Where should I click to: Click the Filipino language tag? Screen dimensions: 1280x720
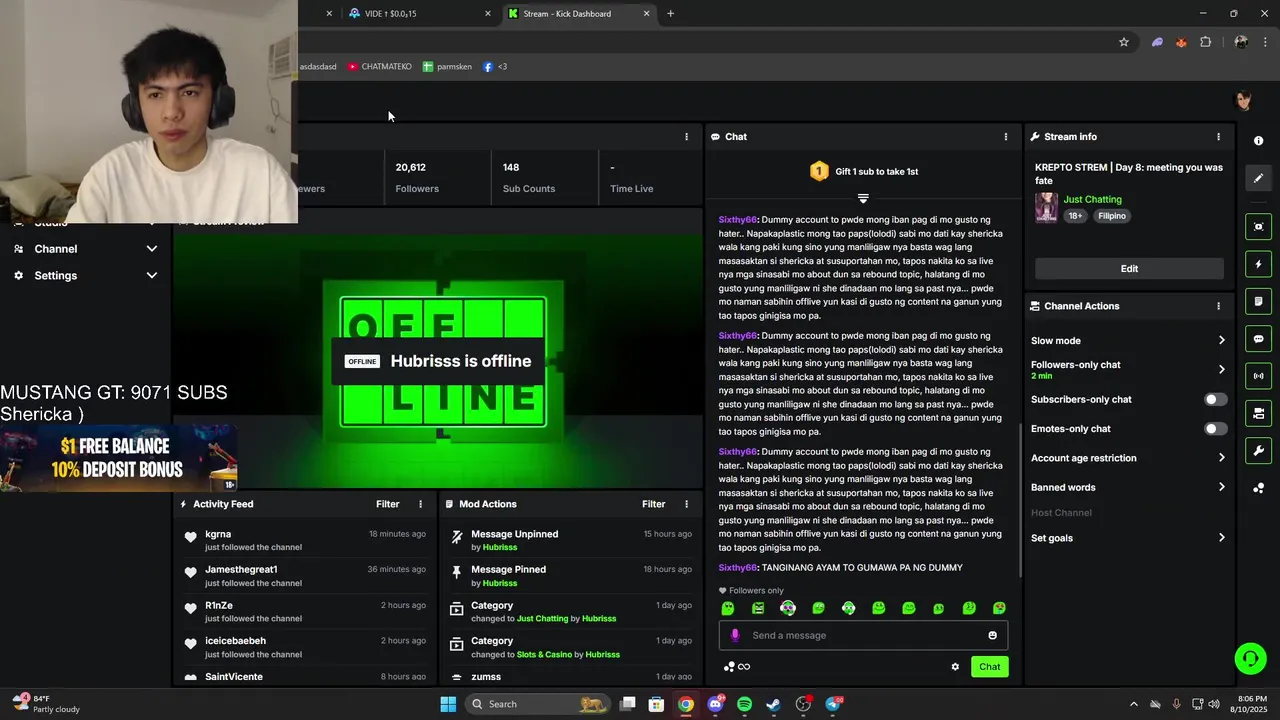1112,216
